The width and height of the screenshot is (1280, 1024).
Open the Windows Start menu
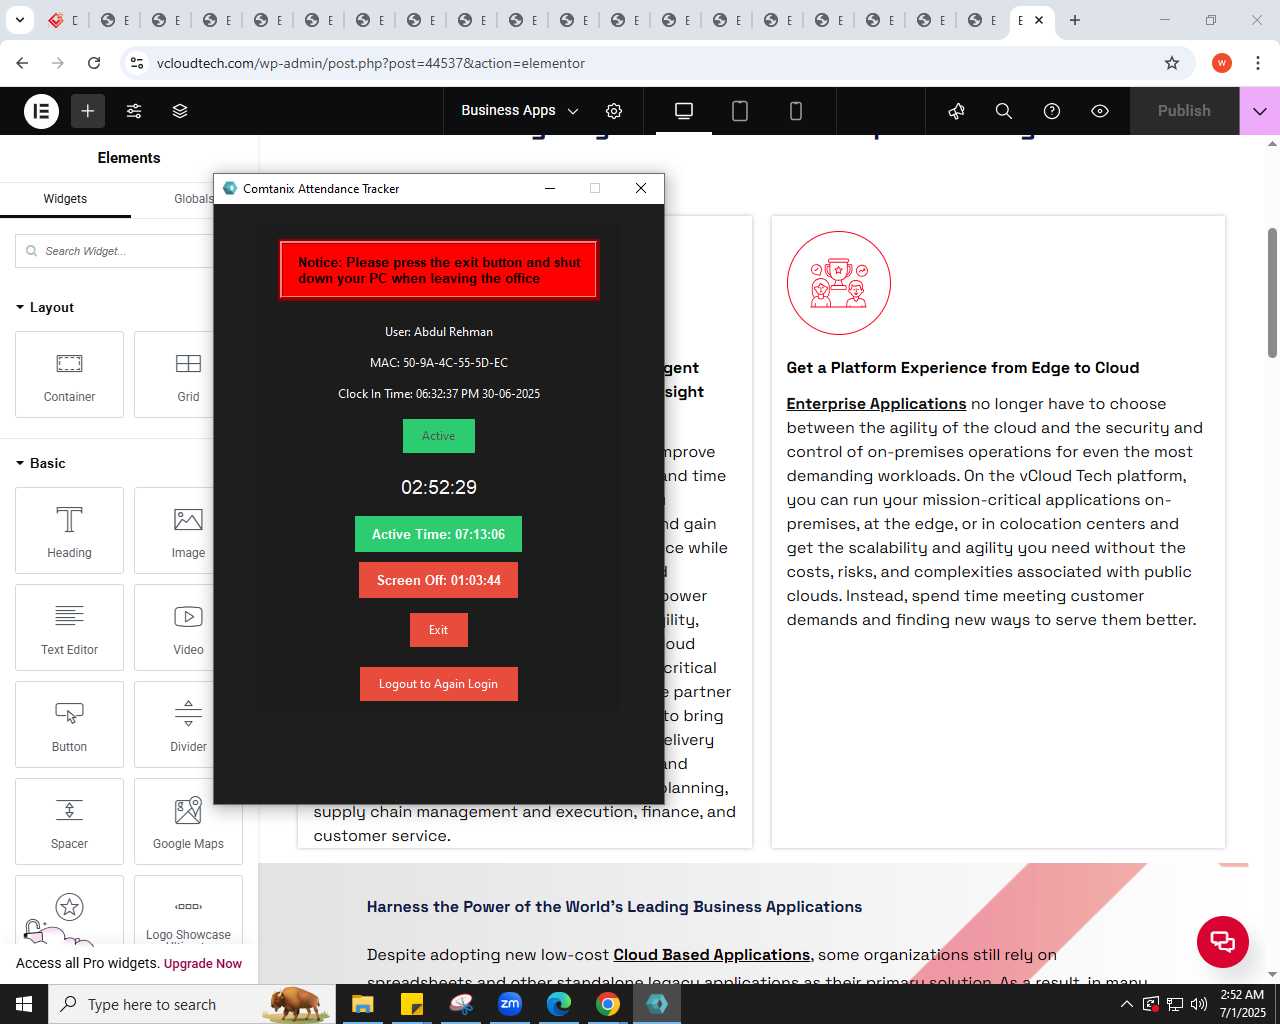pyautogui.click(x=24, y=1004)
